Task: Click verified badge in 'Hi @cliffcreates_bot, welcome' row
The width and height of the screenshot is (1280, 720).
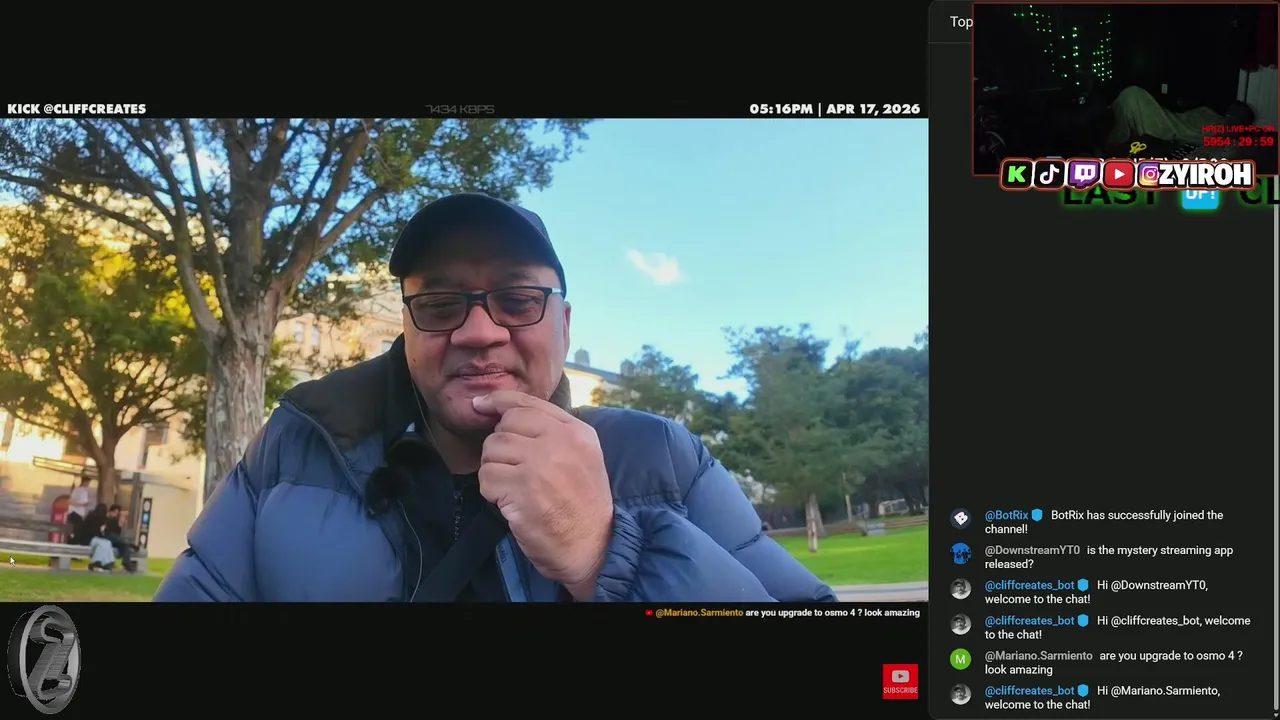Action: (x=1083, y=620)
